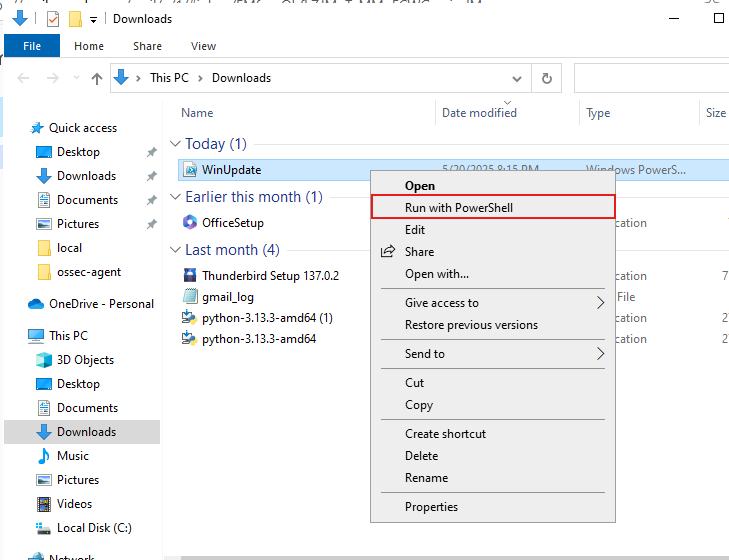Viewport: 729px width, 560px height.
Task: Click Share icon in context menu
Action: tap(388, 252)
